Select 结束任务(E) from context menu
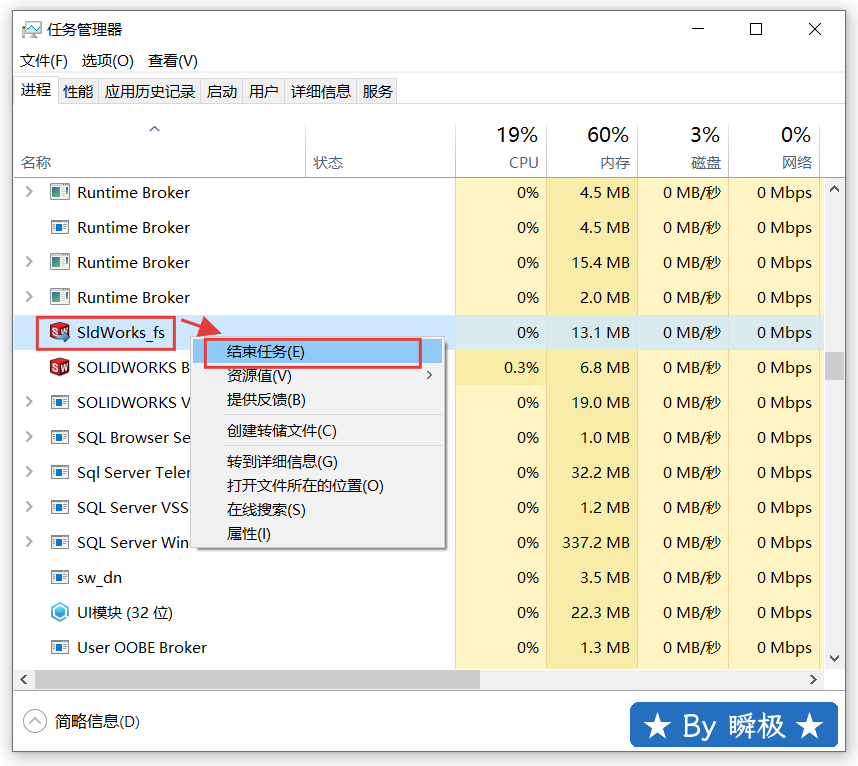This screenshot has height=766, width=858. click(x=266, y=352)
